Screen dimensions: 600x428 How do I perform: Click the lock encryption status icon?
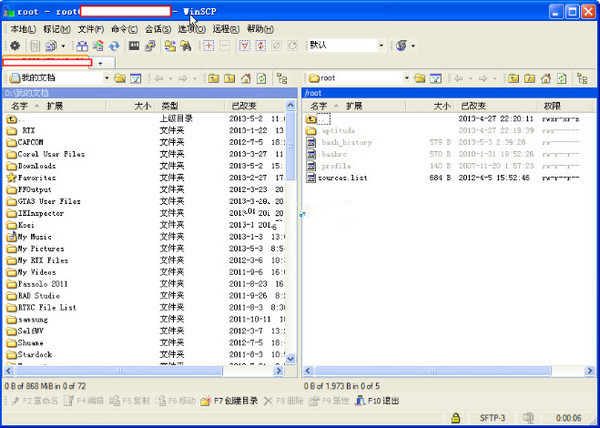click(455, 418)
